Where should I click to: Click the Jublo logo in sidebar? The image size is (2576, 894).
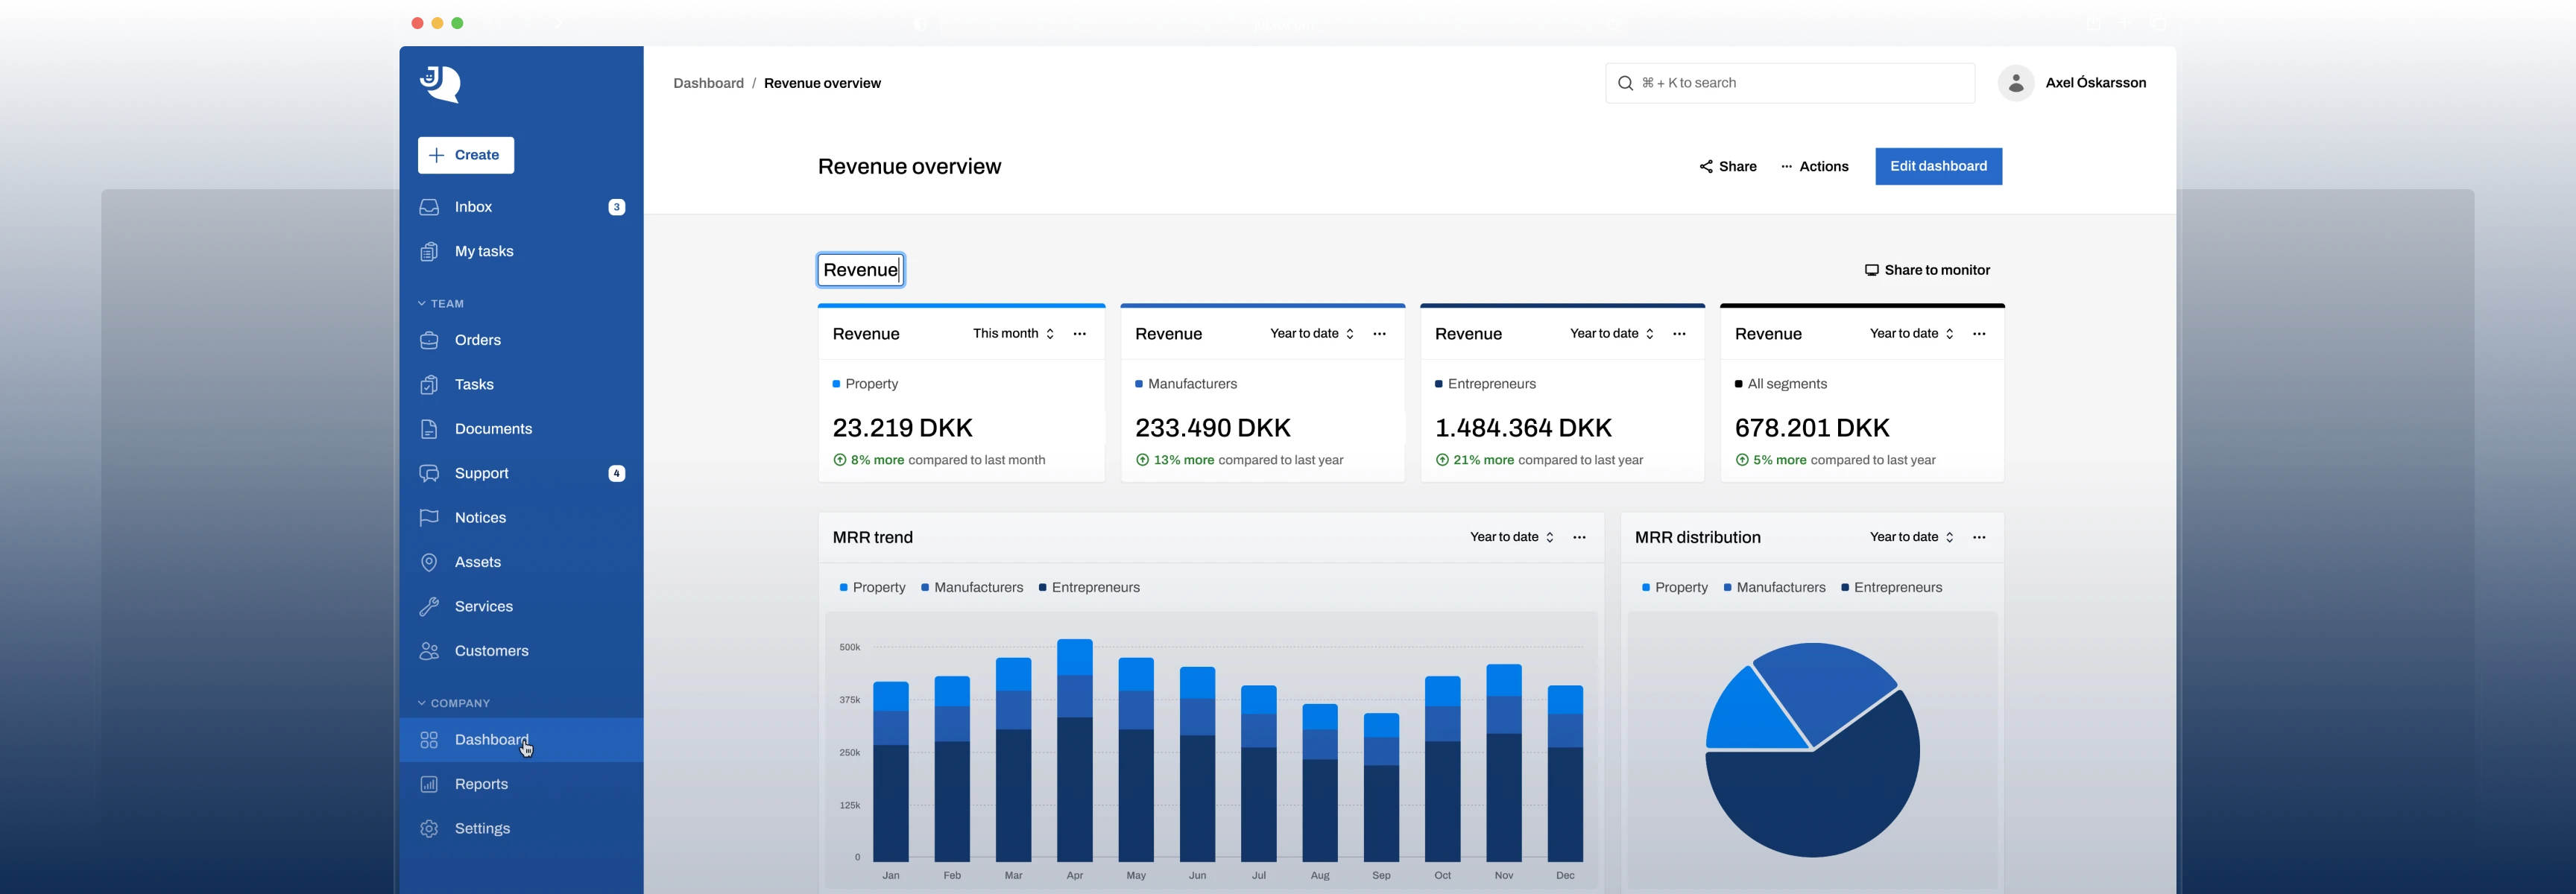(x=440, y=84)
